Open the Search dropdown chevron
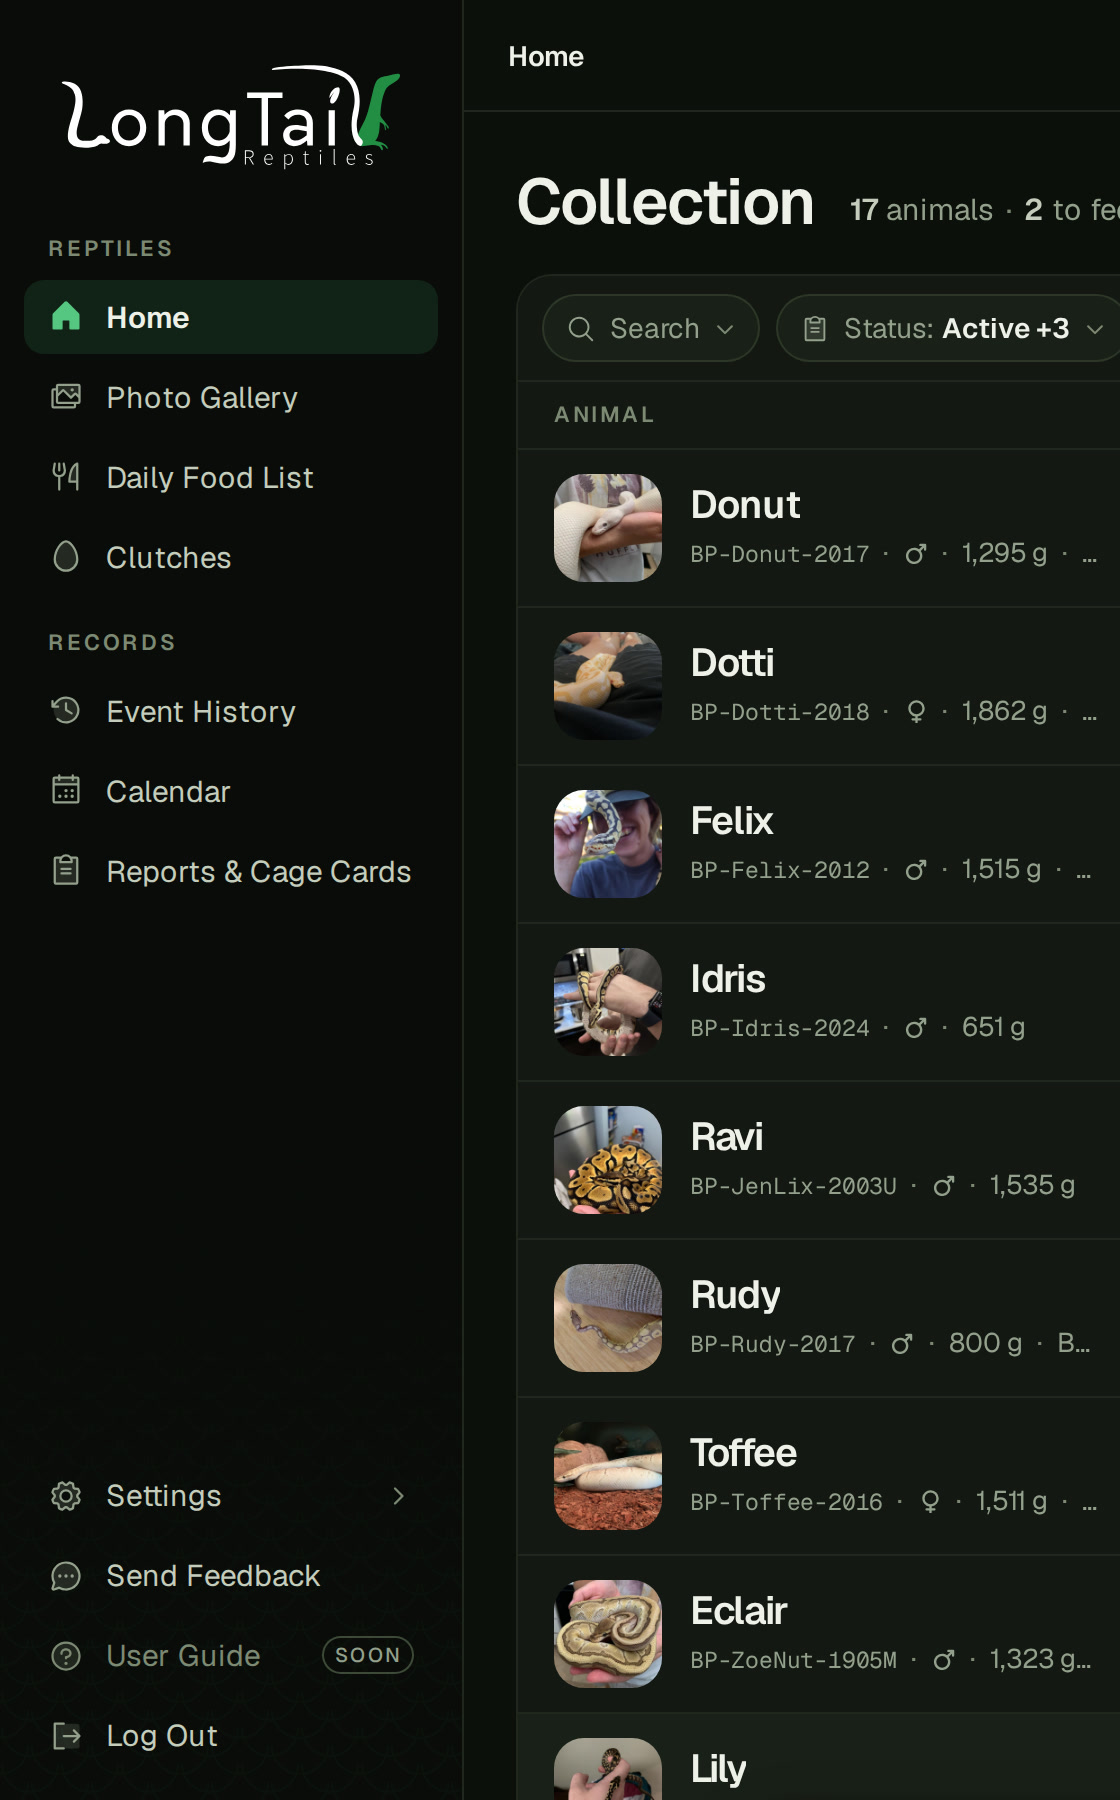 pos(726,329)
